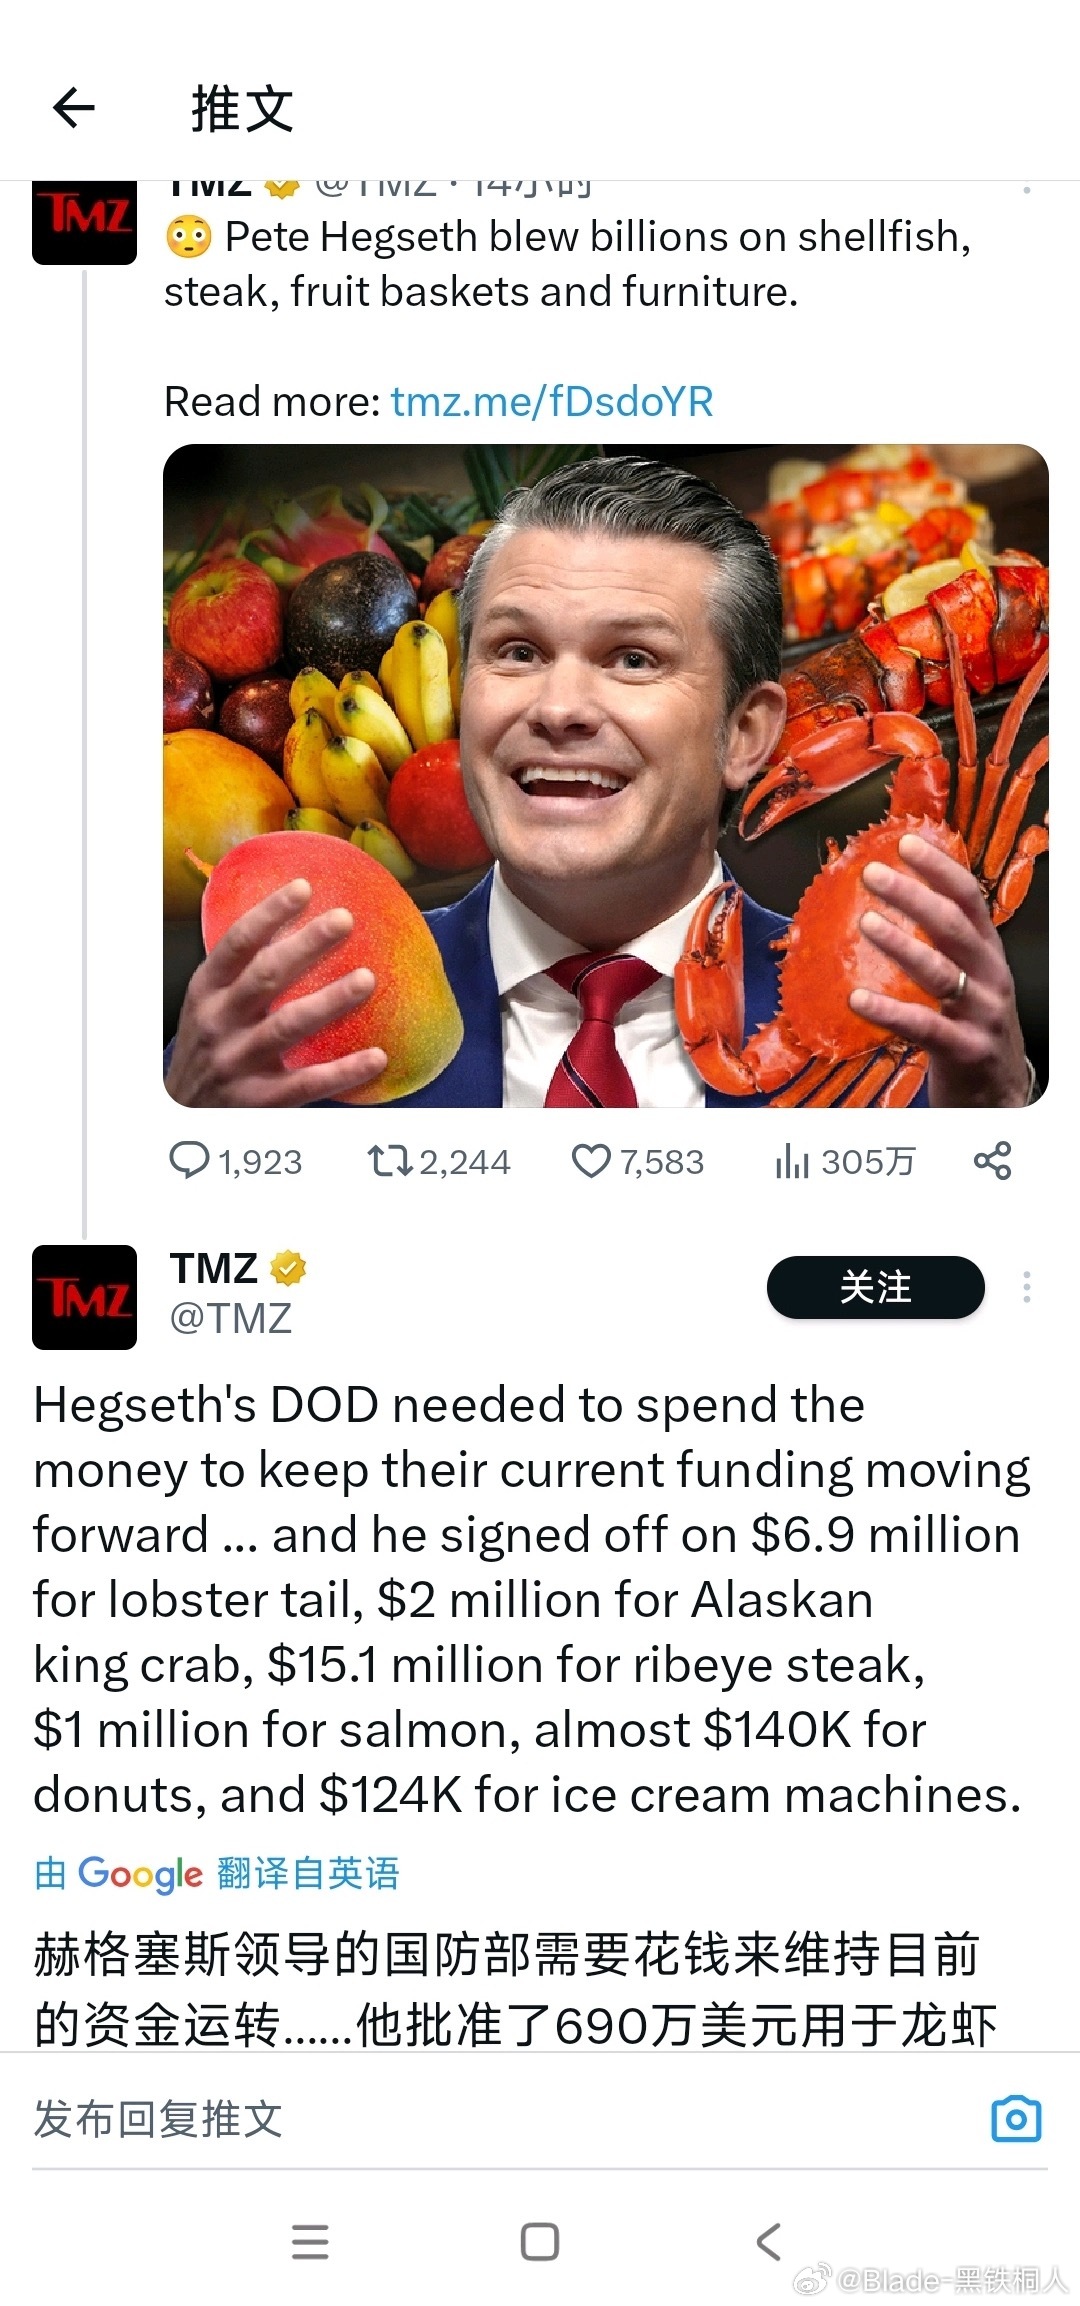Tap the @TMZ handle on main tweet
Image resolution: width=1080 pixels, height=2306 pixels.
click(x=230, y=1318)
